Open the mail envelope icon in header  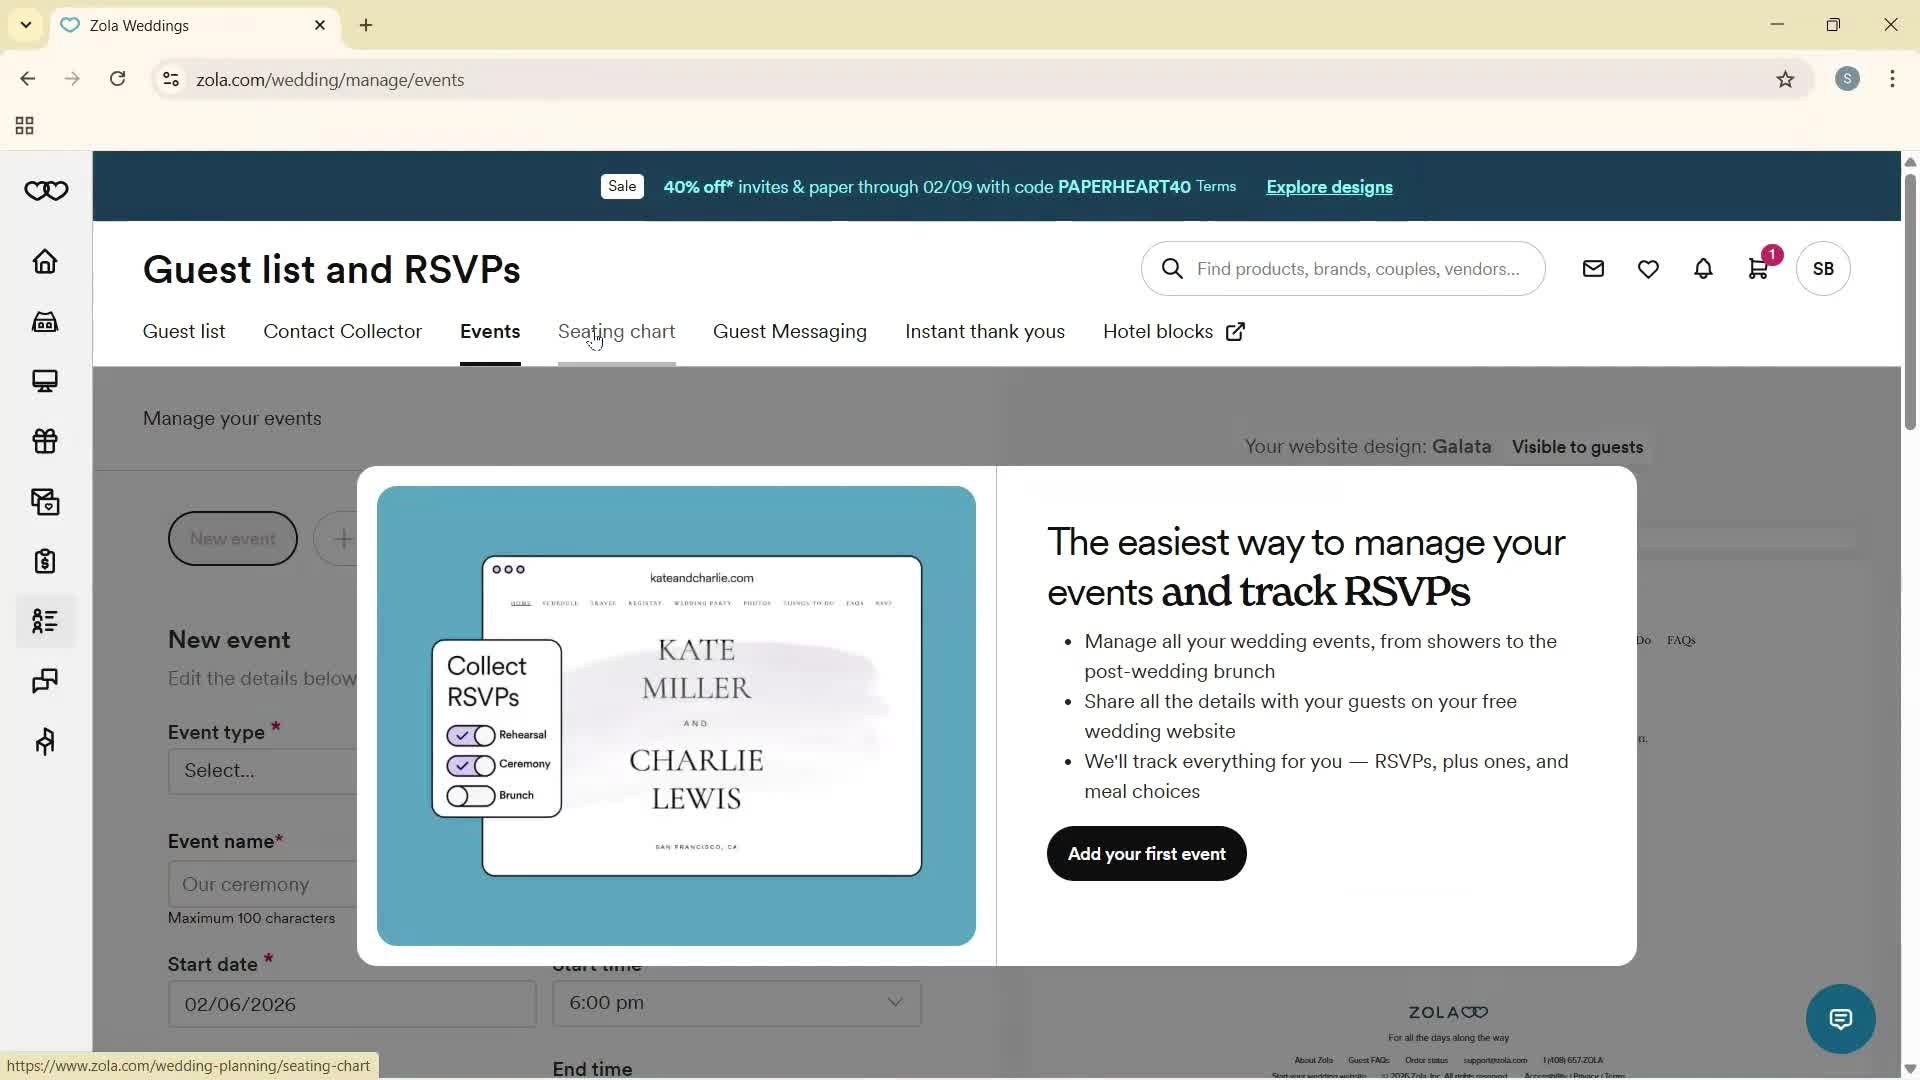click(1593, 269)
